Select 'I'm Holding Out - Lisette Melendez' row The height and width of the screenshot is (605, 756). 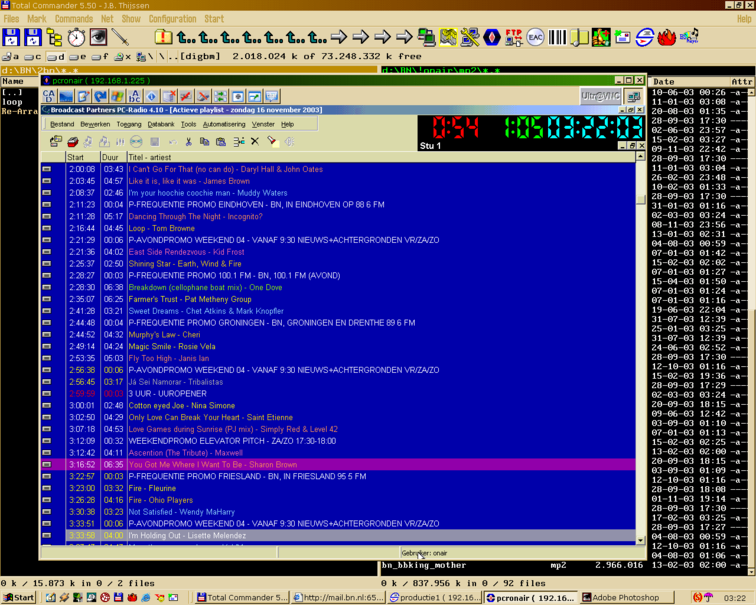point(338,536)
